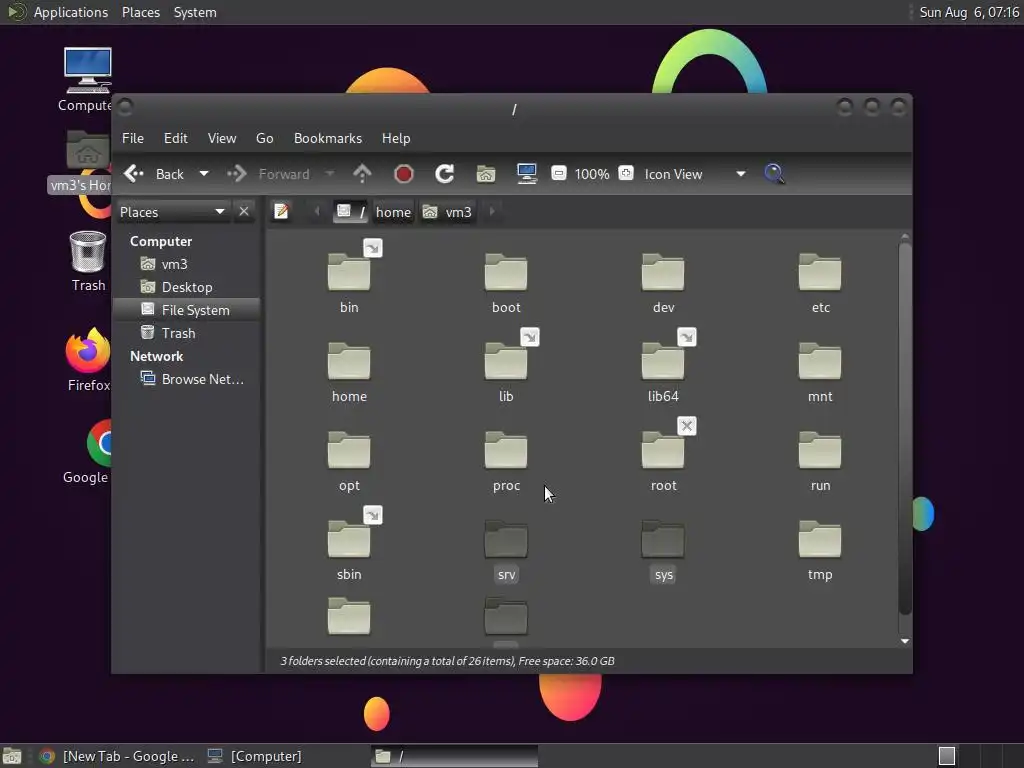The height and width of the screenshot is (768, 1024).
Task: Open the File menu
Action: (133, 138)
